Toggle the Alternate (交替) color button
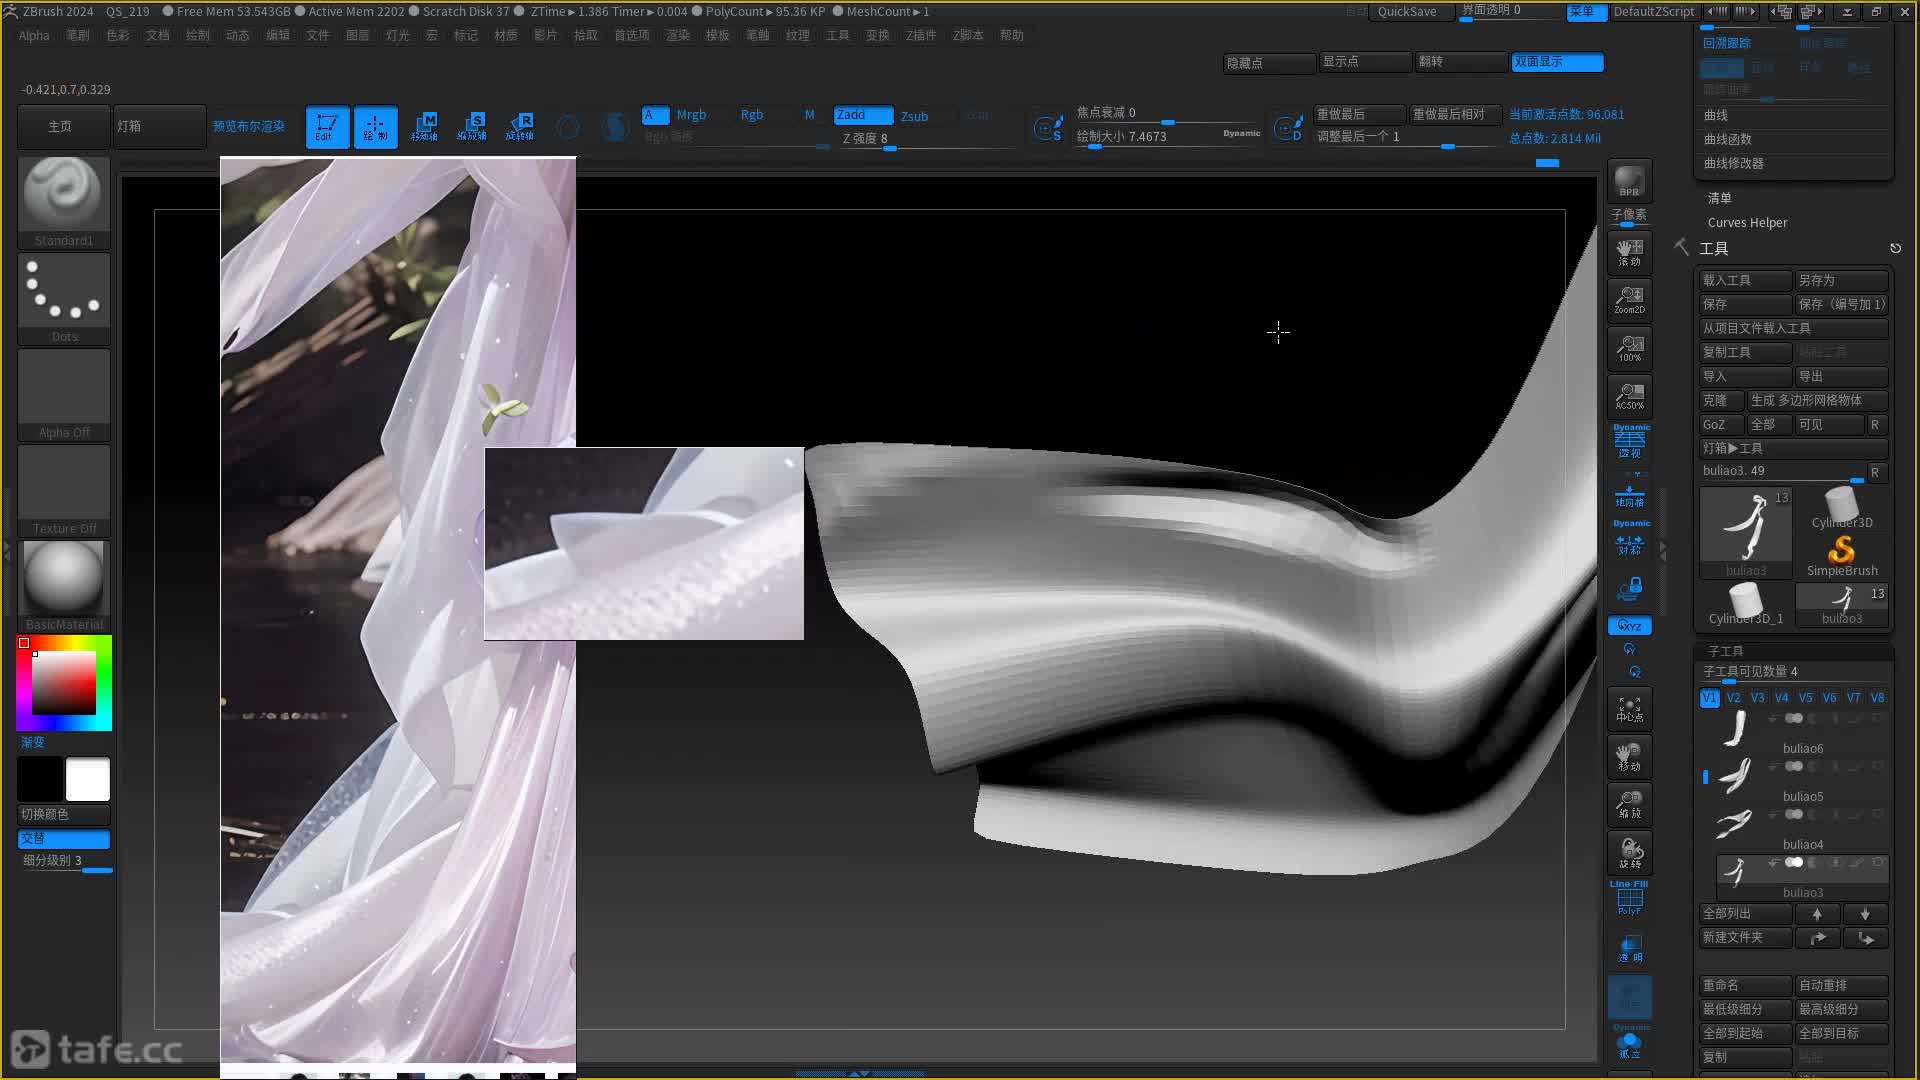1920x1080 pixels. (x=64, y=838)
